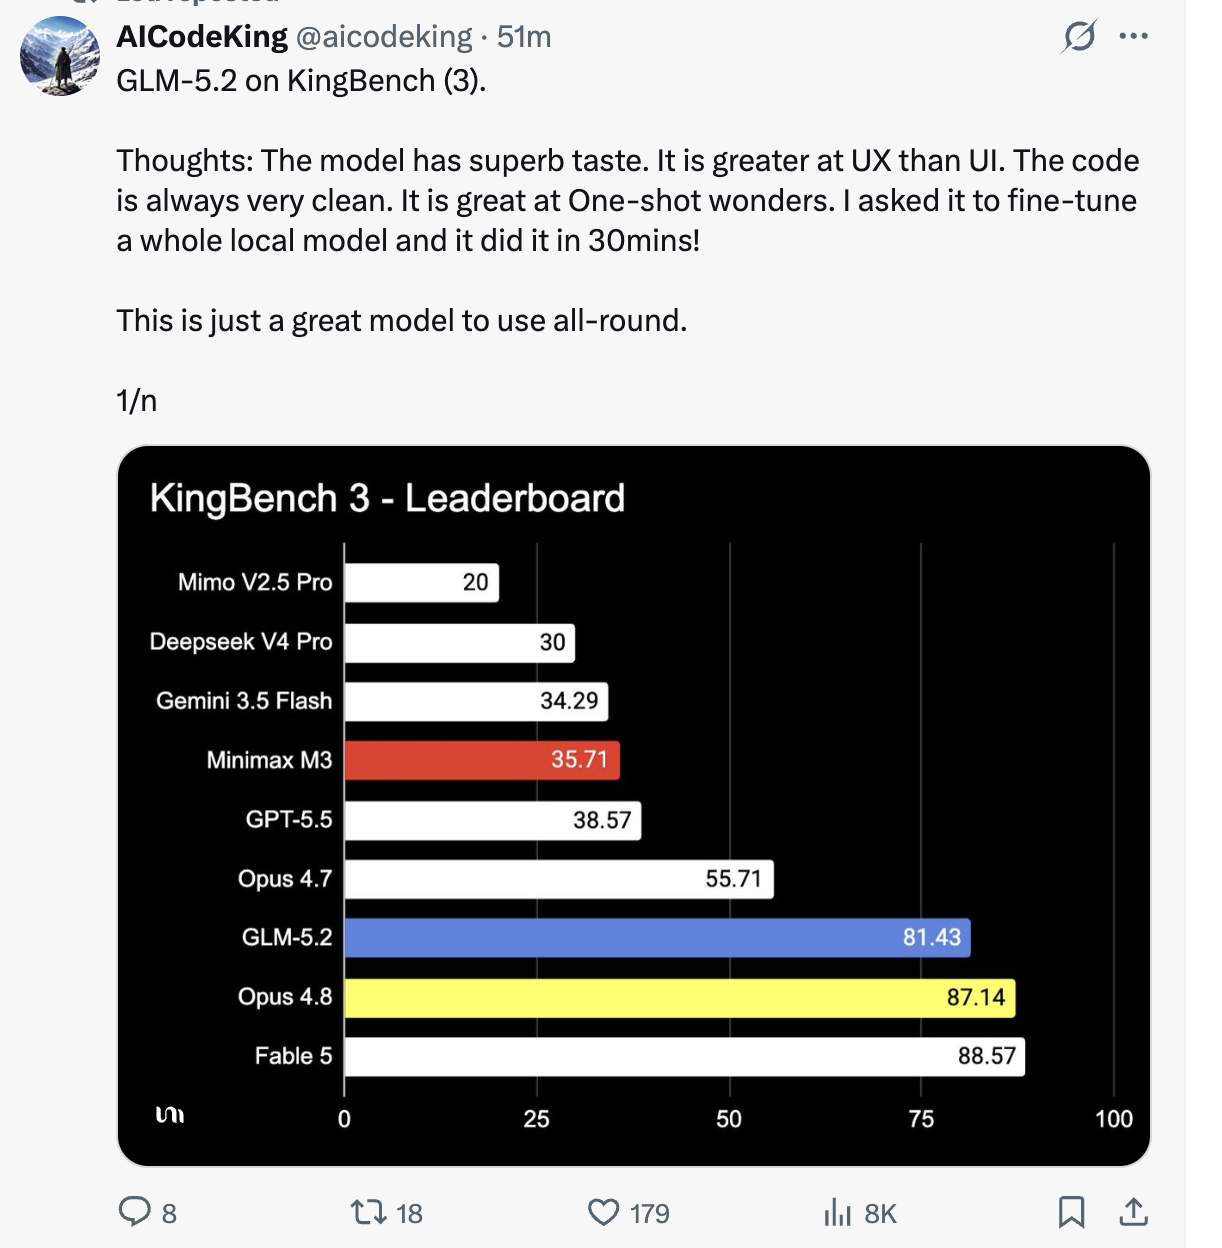Click the Grok explain icon
1222x1248 pixels.
click(x=1079, y=37)
